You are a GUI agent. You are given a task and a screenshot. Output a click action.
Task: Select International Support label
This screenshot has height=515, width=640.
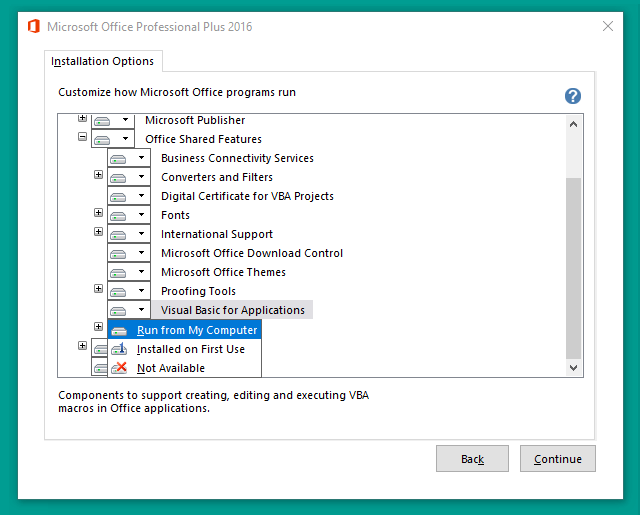pyautogui.click(x=217, y=234)
